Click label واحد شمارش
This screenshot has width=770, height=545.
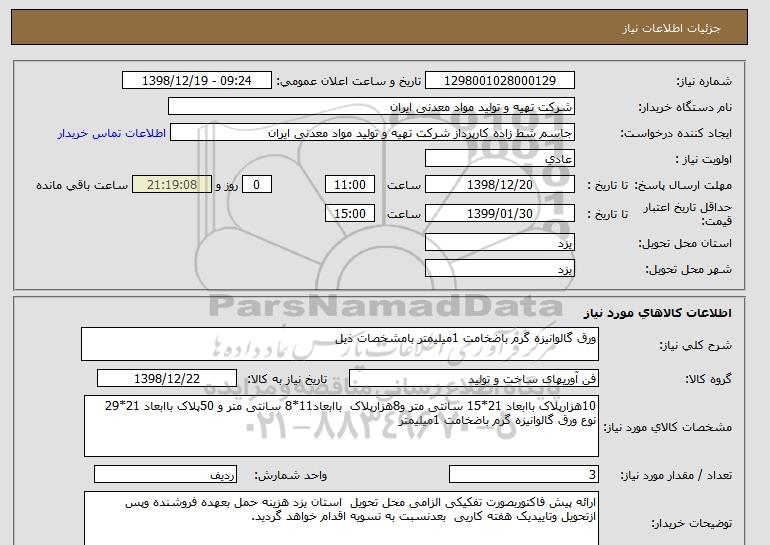(291, 475)
